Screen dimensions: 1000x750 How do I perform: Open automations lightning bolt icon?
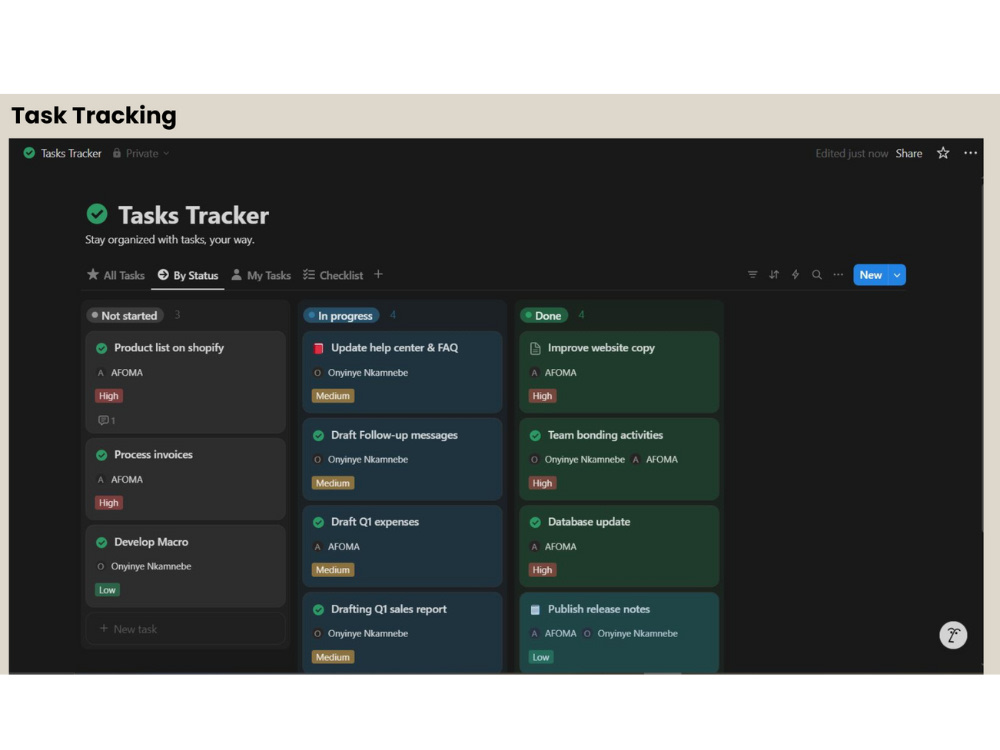click(795, 275)
